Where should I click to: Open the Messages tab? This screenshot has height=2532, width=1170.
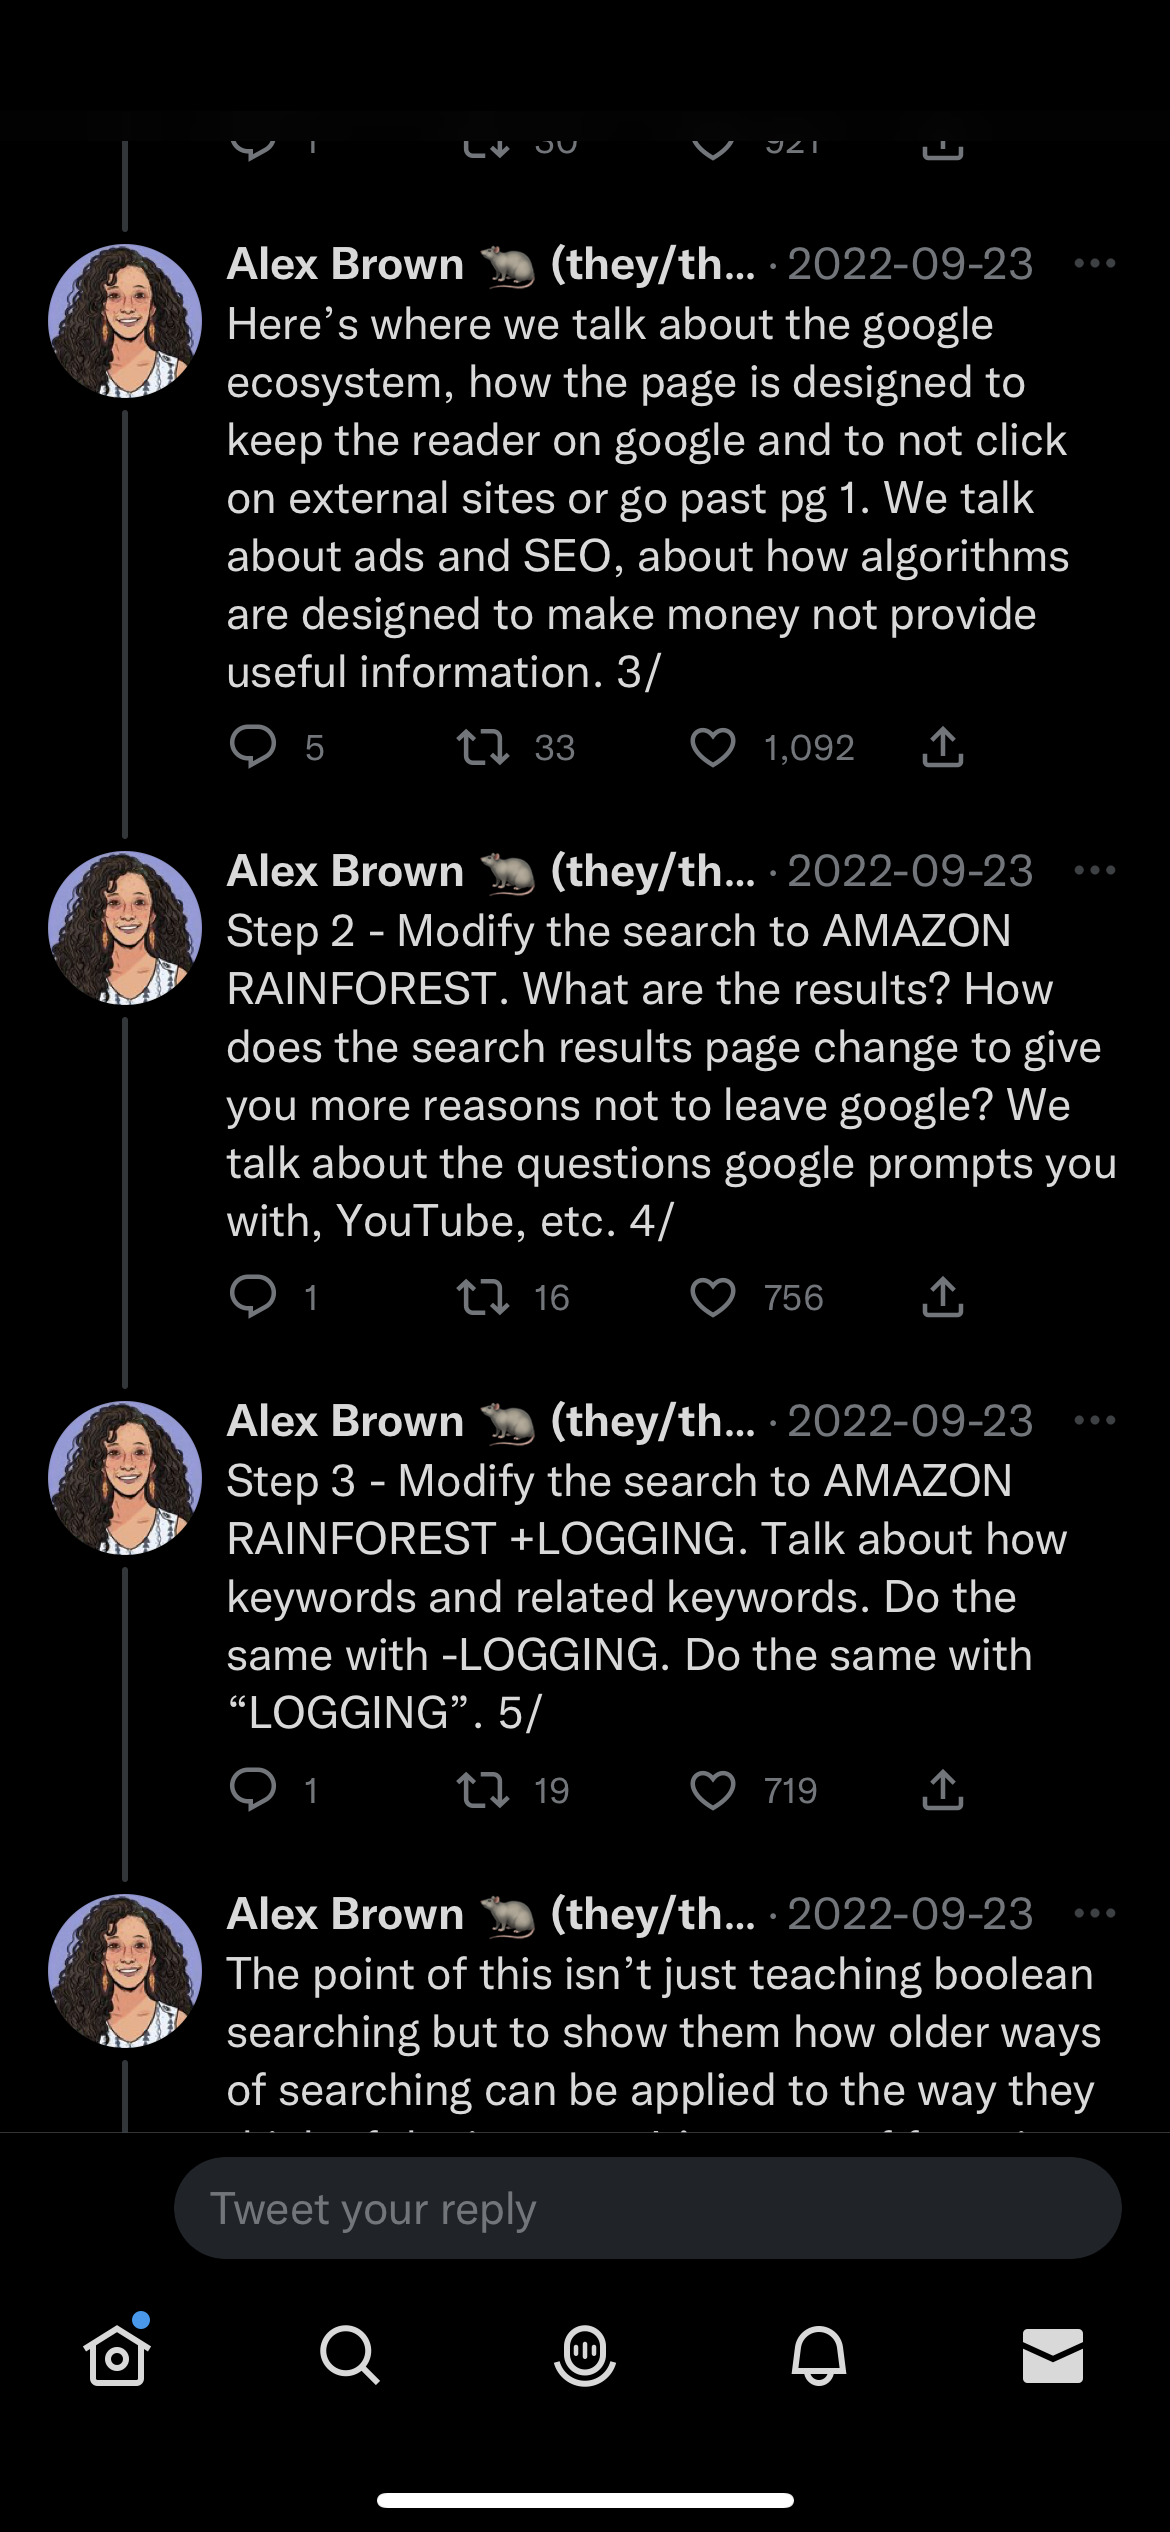tap(1052, 2355)
